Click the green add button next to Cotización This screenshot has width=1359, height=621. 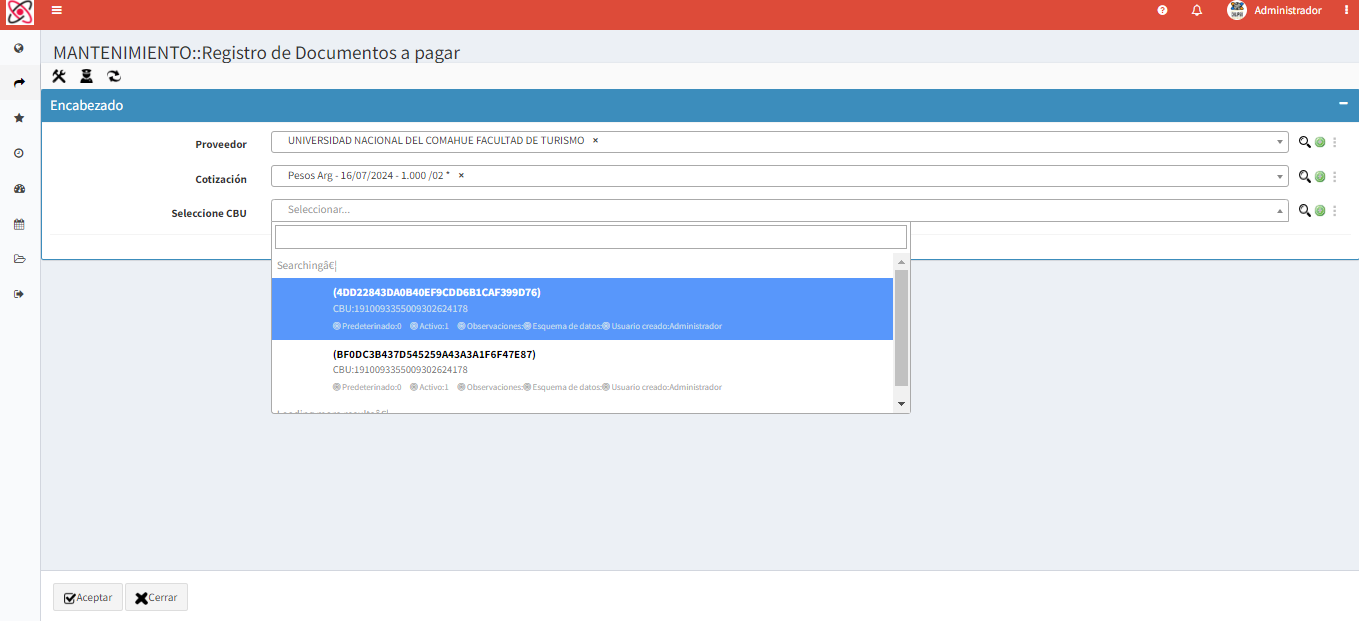pos(1320,176)
